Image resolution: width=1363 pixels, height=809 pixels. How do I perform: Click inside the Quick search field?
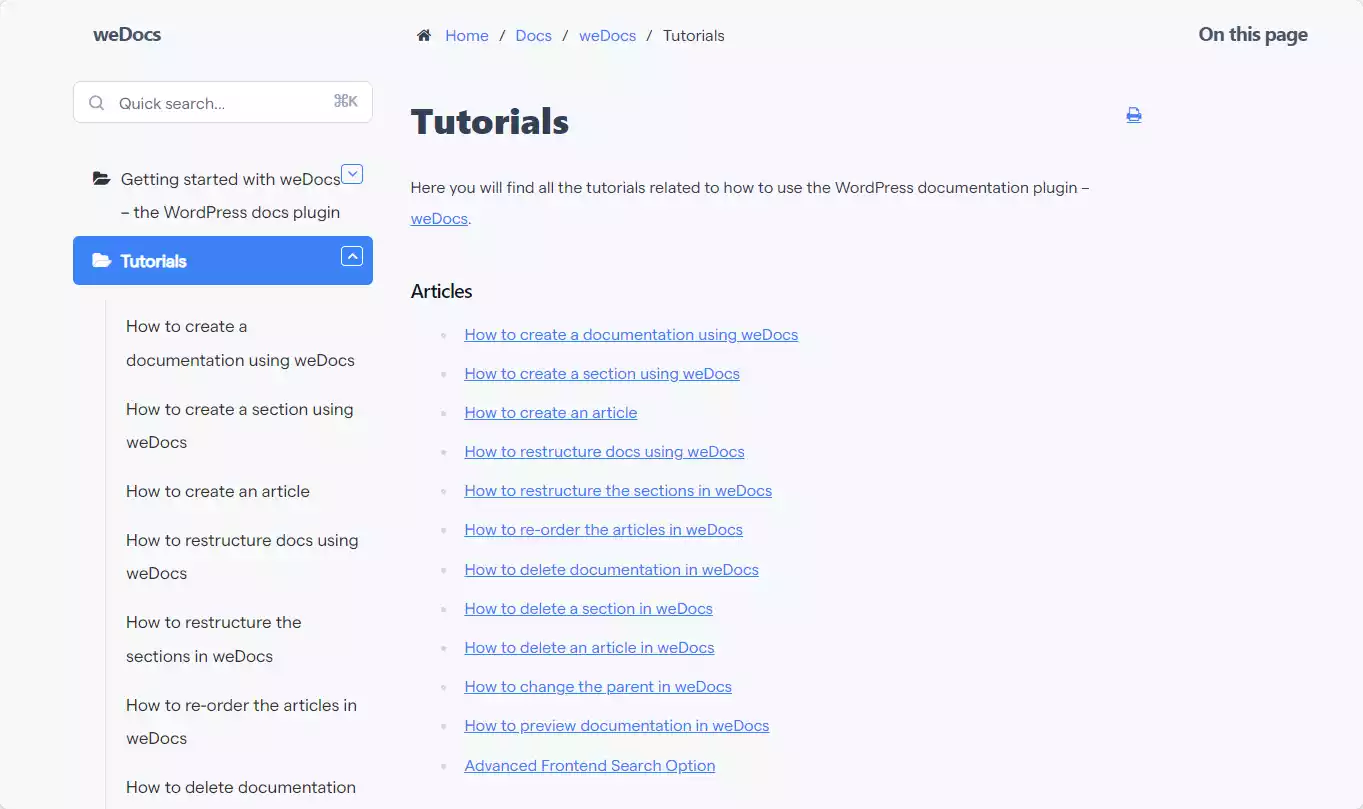click(200, 102)
